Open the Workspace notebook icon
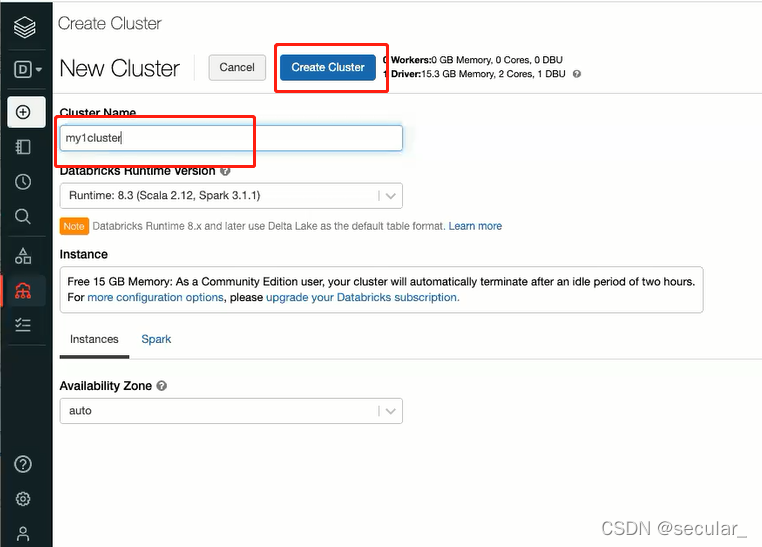 (x=23, y=147)
